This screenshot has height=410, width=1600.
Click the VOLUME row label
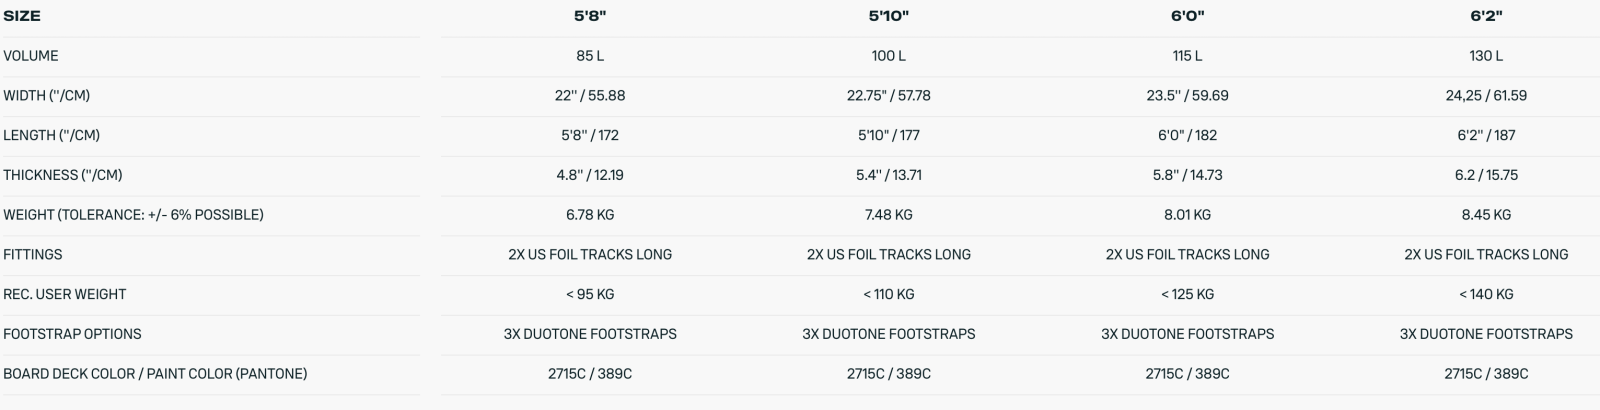tap(31, 56)
